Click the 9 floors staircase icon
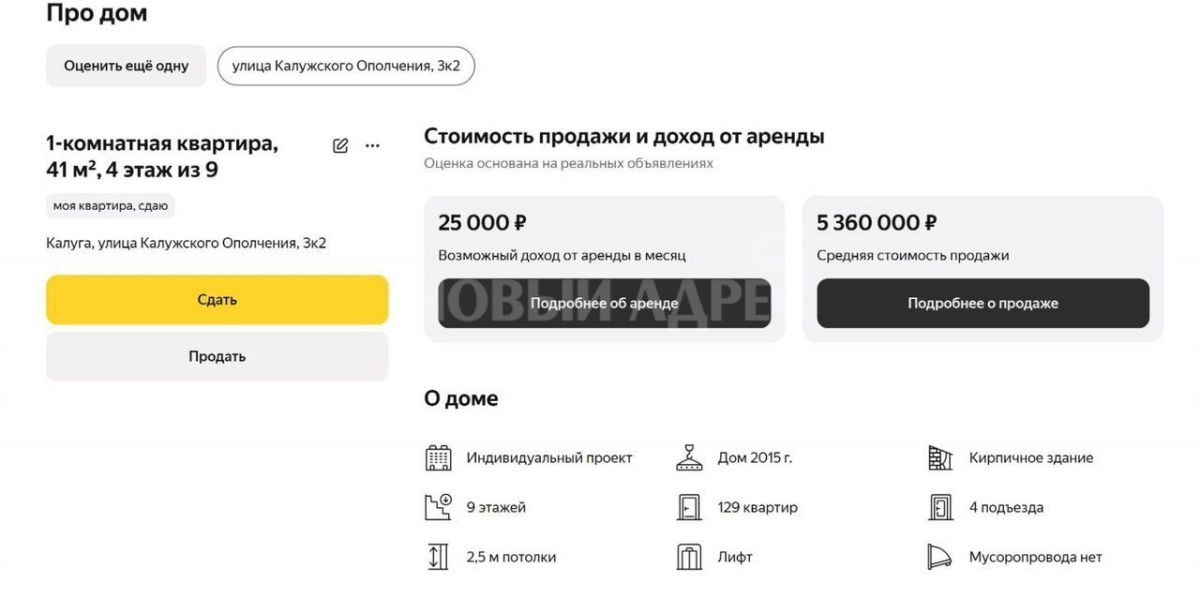This screenshot has width=1200, height=598. coord(438,507)
